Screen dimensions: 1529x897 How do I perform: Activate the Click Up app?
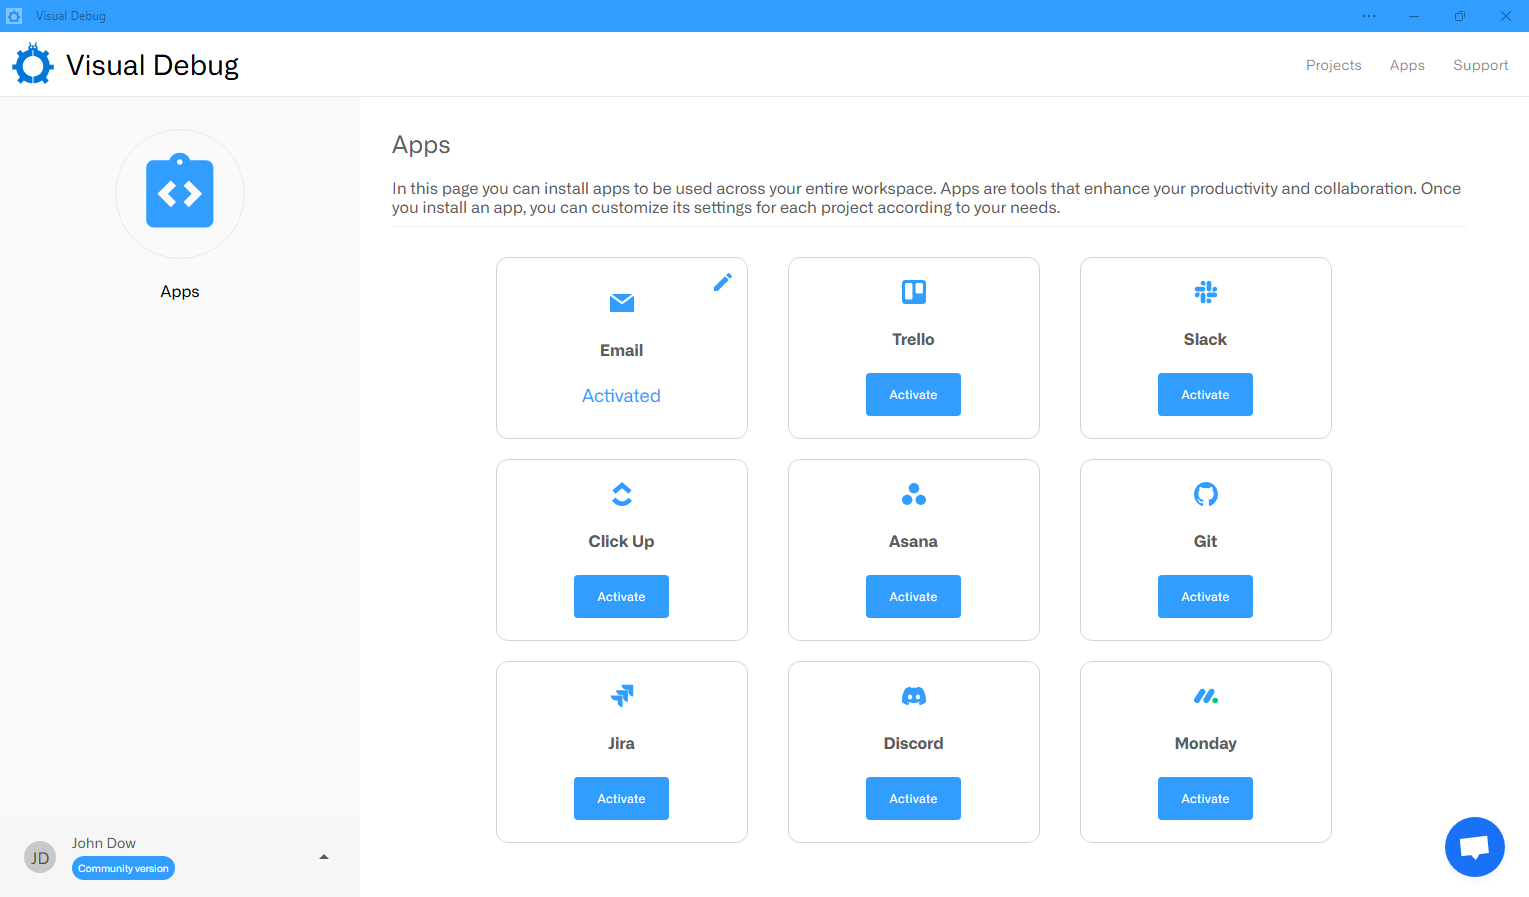[x=621, y=596]
